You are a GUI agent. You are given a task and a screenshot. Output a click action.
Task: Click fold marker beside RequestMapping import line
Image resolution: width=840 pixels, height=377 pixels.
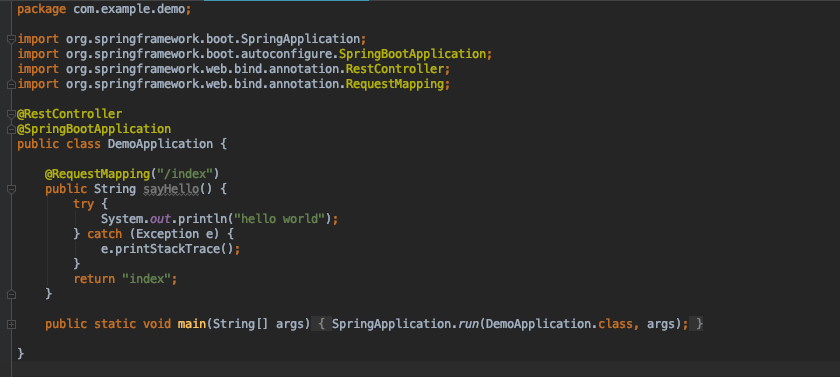11,84
